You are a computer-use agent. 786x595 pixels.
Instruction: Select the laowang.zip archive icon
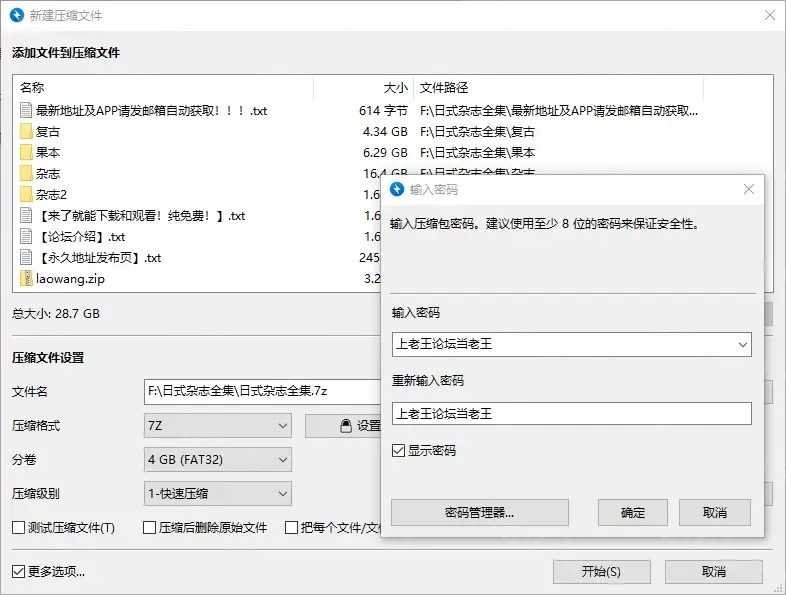click(x=26, y=279)
